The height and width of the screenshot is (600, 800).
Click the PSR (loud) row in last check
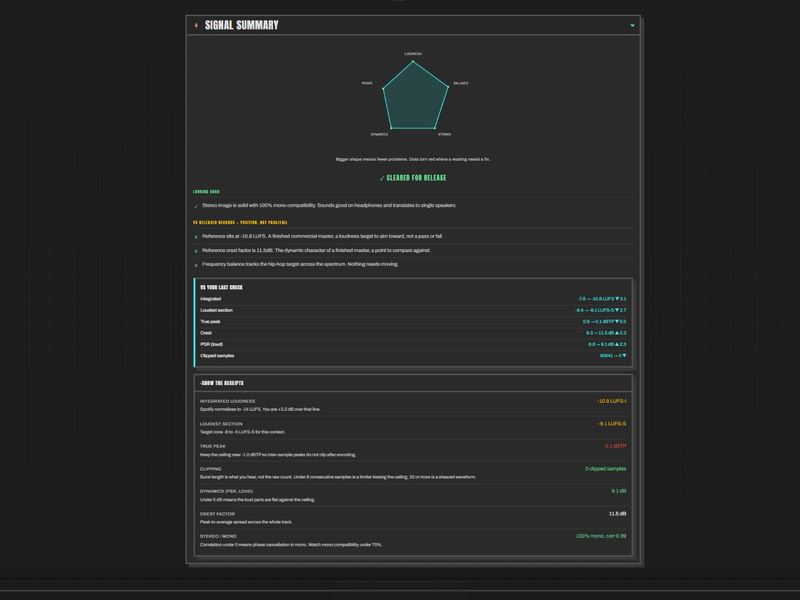click(413, 344)
